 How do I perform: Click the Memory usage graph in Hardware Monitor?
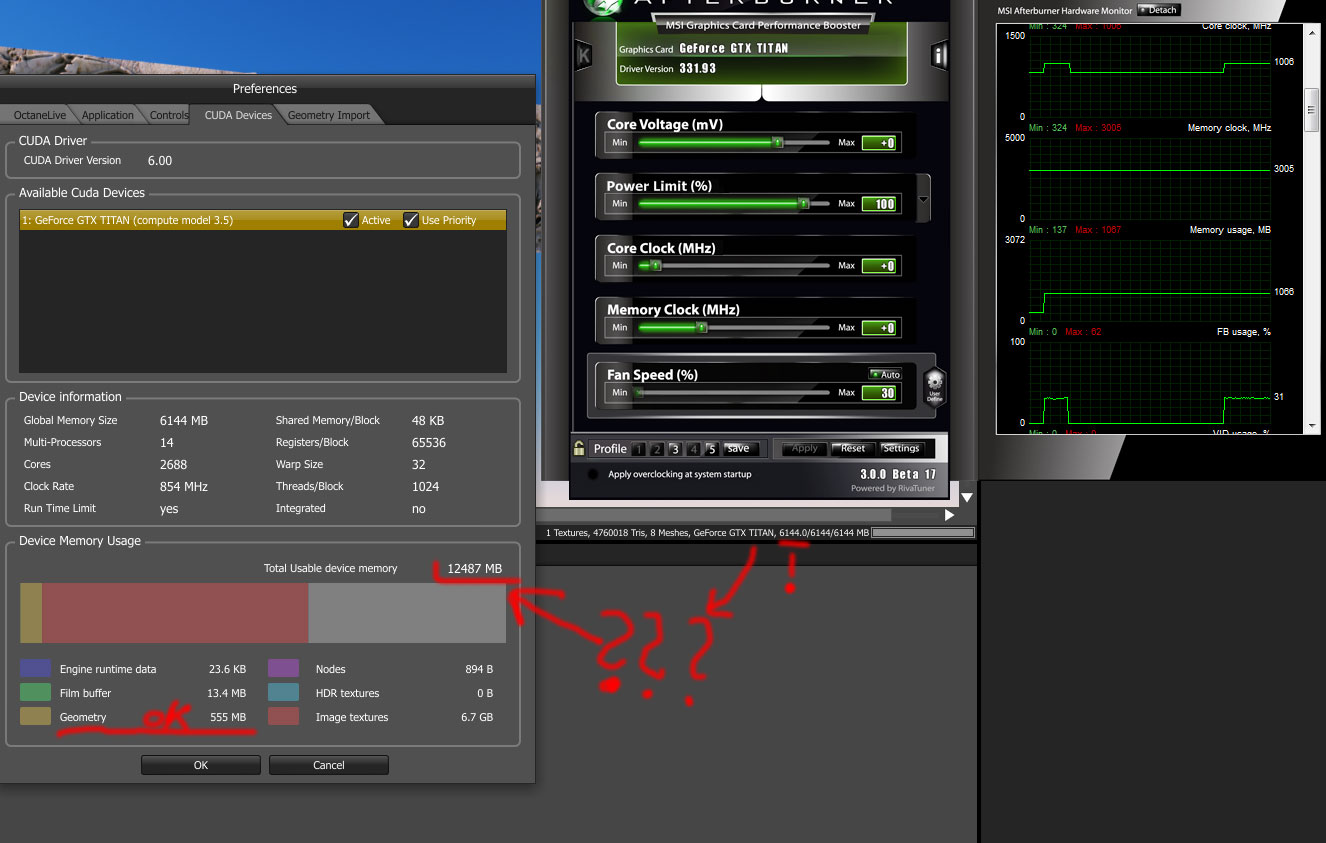click(x=1149, y=279)
